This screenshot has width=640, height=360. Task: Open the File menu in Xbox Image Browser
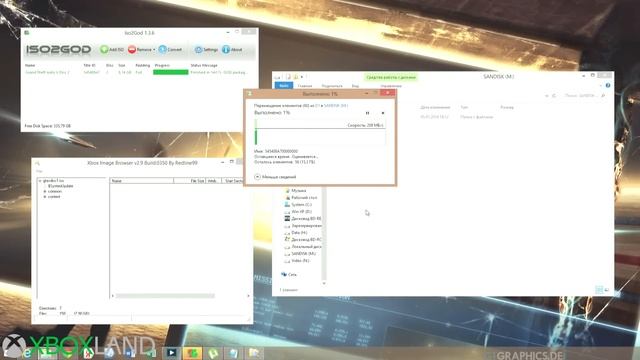pyautogui.click(x=39, y=171)
